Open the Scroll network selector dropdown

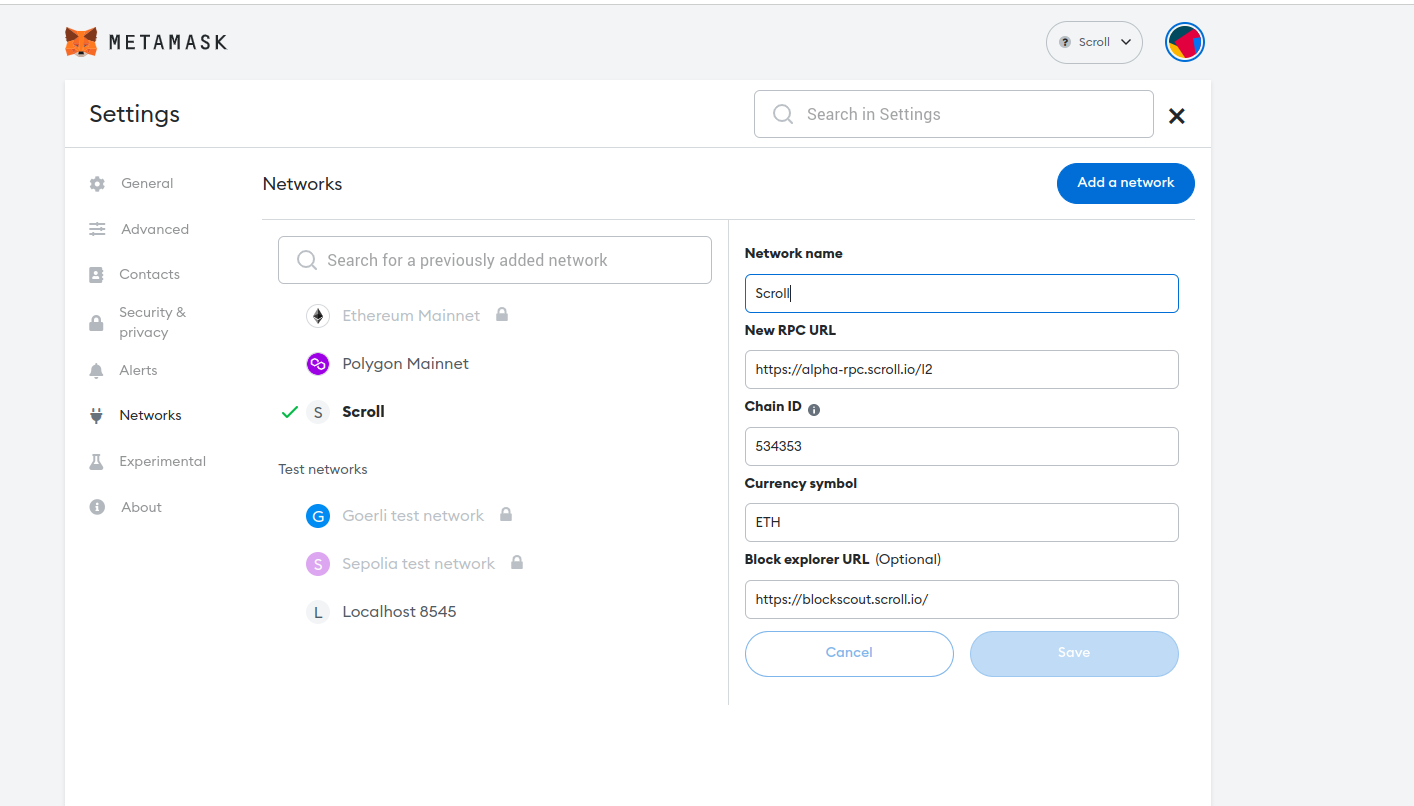(x=1094, y=42)
